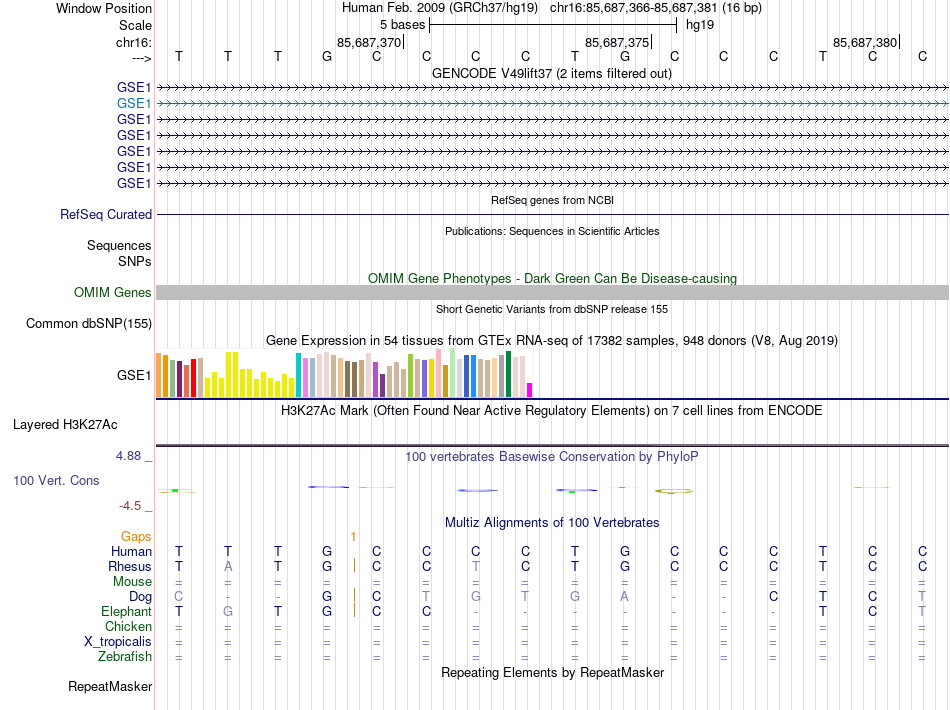This screenshot has width=950, height=710.
Task: Click the dark green GTEx expression bar
Action: [x=508, y=374]
